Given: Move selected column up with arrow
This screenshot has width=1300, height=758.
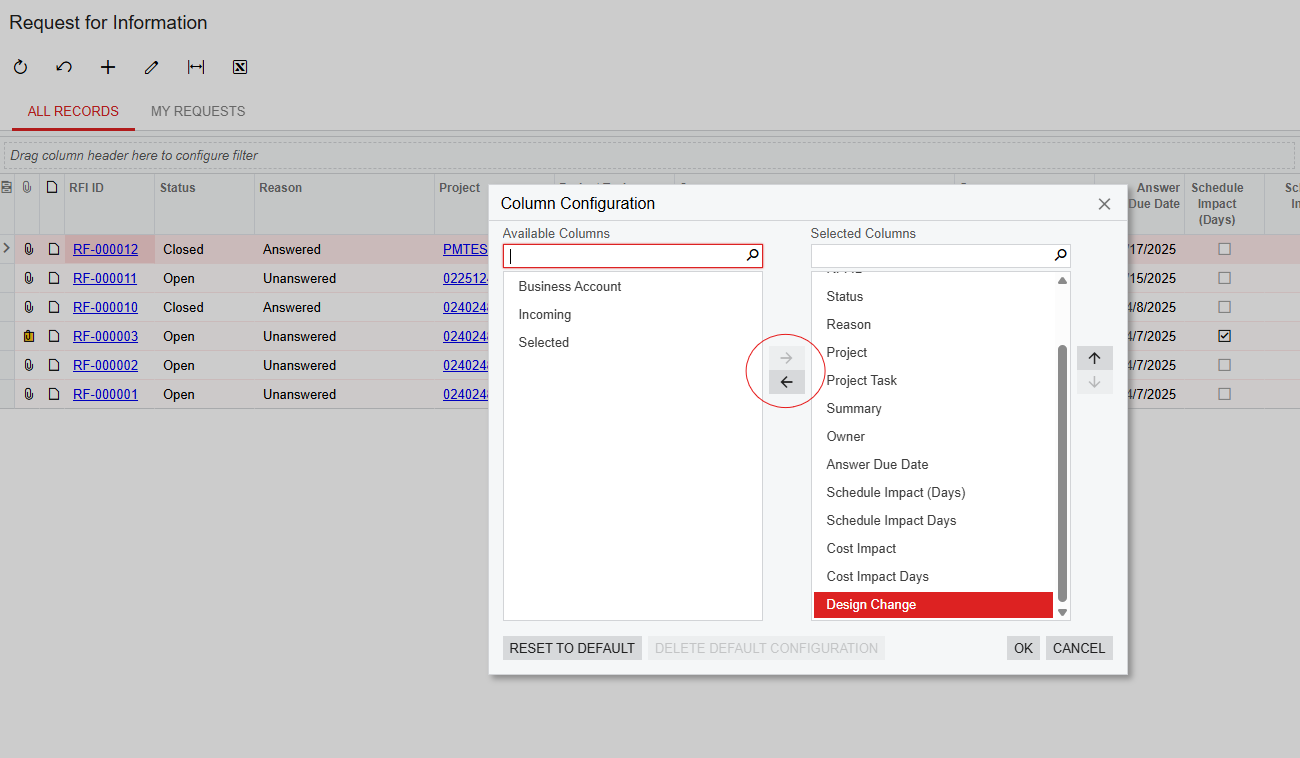Looking at the screenshot, I should (x=1094, y=358).
